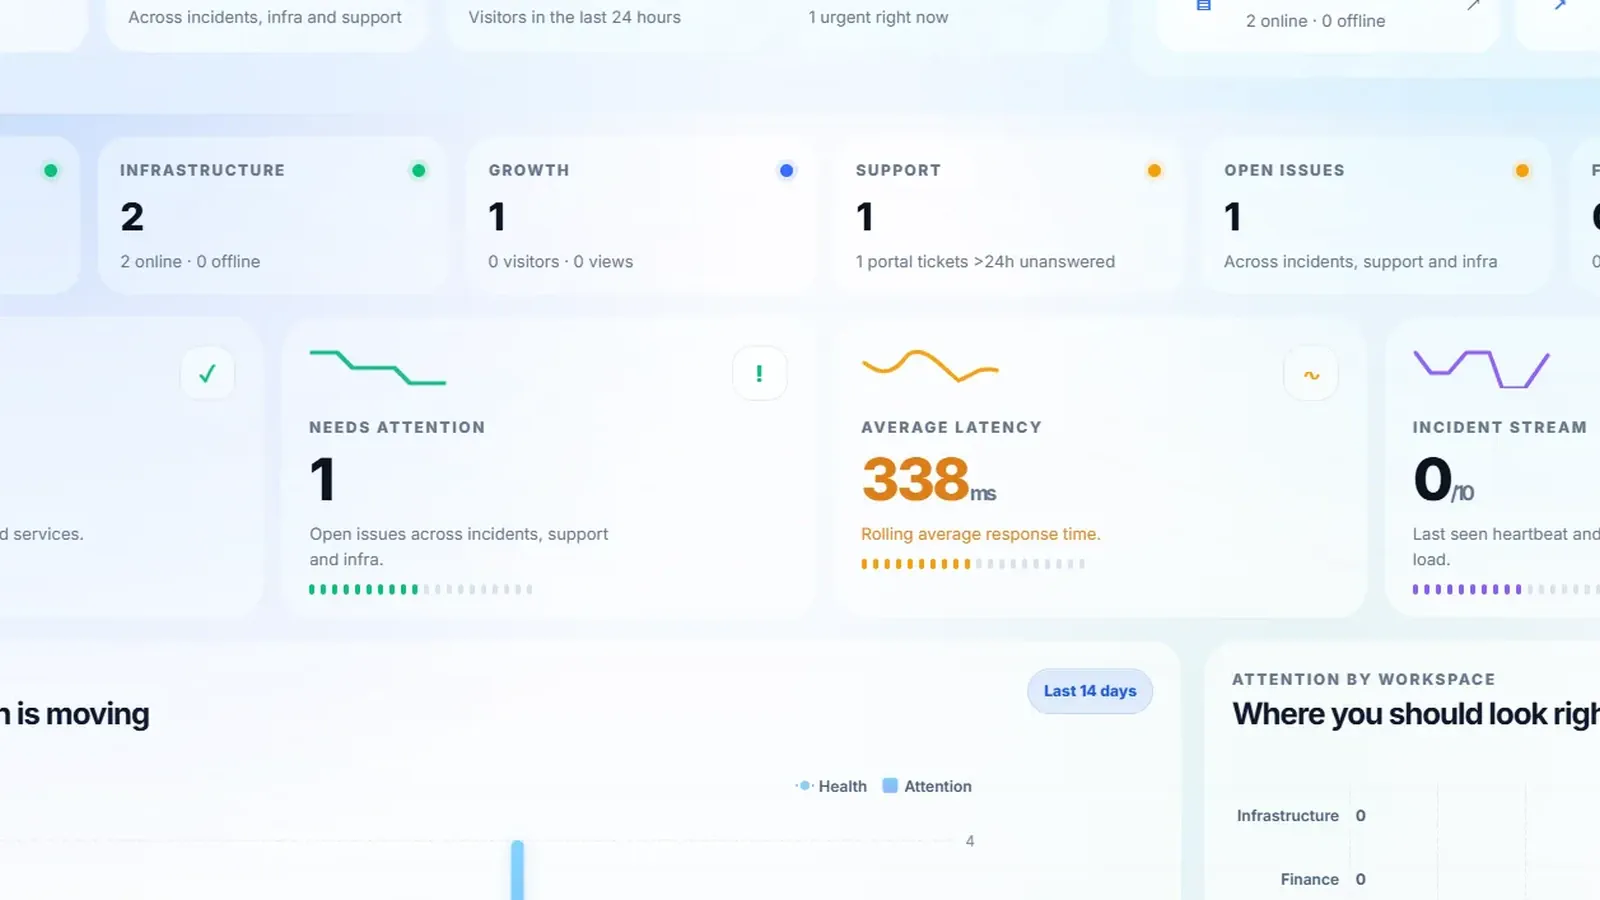Click "Across incidents, infra and support" at top
1600x900 pixels.
tap(265, 17)
